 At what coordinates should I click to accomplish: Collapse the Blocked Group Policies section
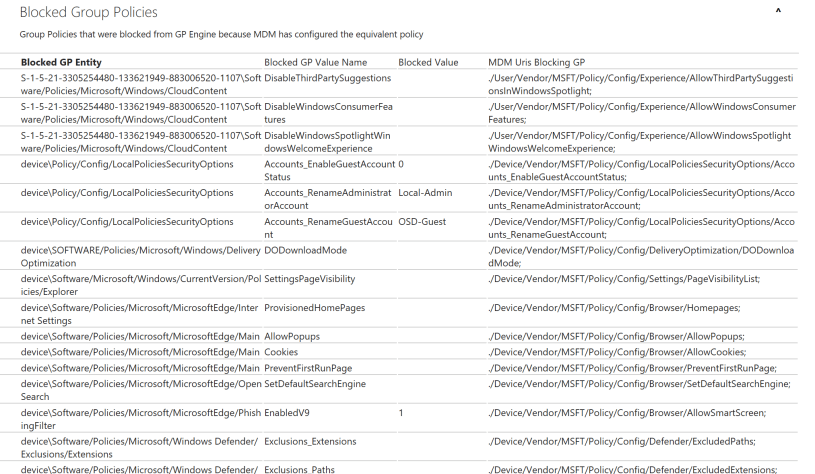pyautogui.click(x=779, y=11)
